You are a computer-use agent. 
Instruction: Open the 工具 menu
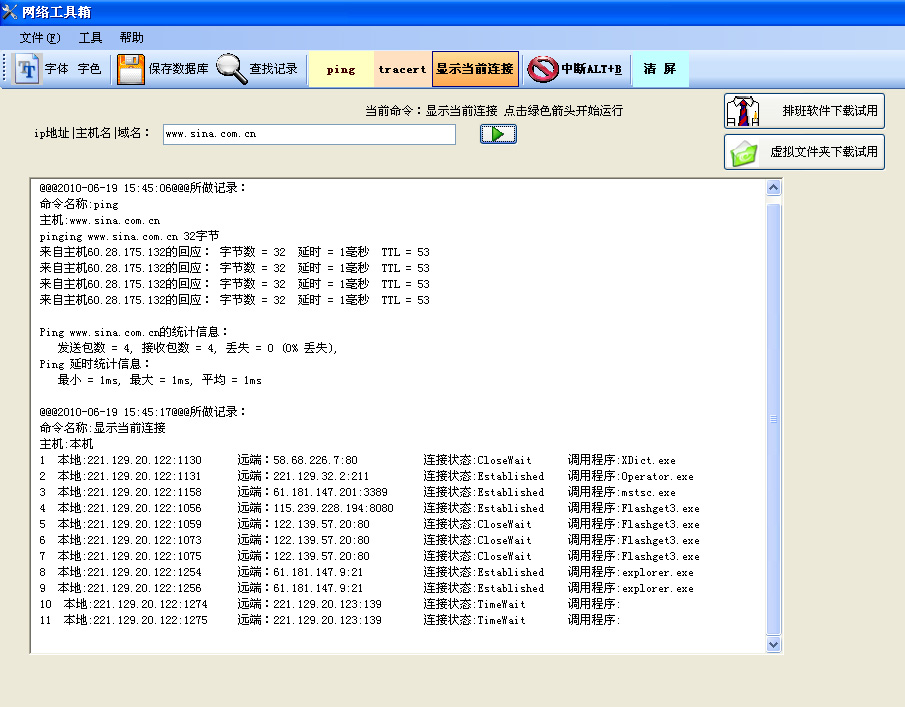coord(90,38)
